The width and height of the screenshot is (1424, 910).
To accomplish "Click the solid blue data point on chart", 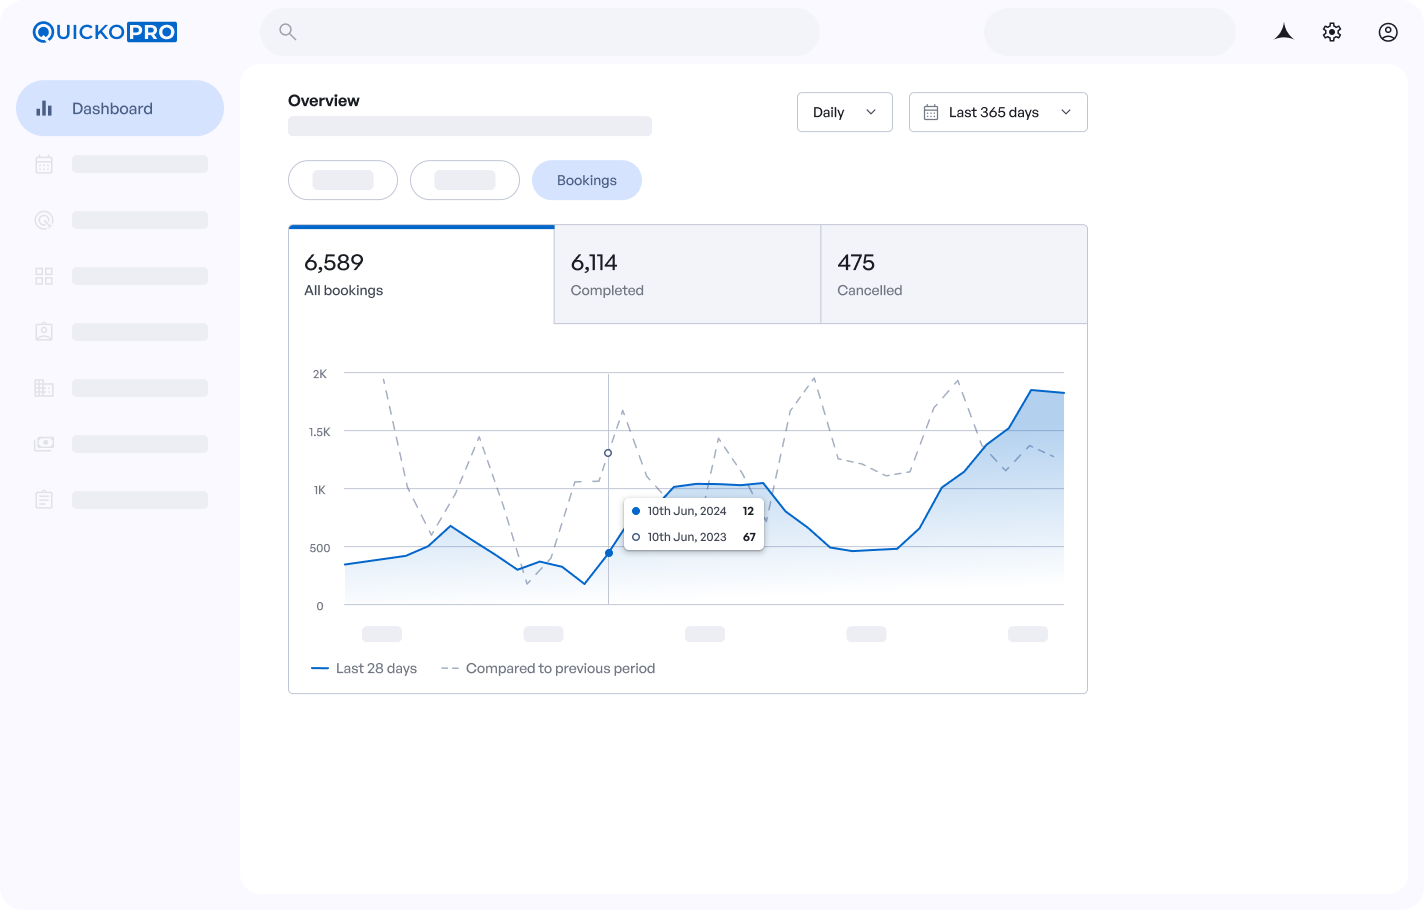I will [x=609, y=553].
